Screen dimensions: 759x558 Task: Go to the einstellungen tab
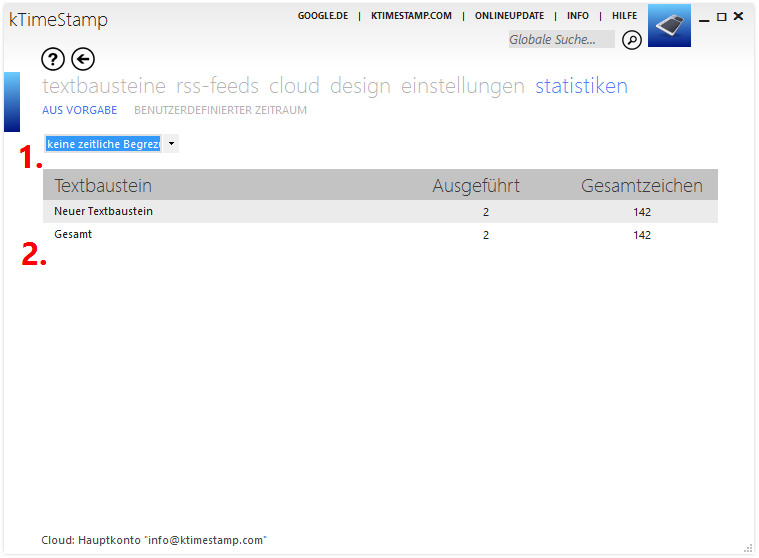coord(463,87)
